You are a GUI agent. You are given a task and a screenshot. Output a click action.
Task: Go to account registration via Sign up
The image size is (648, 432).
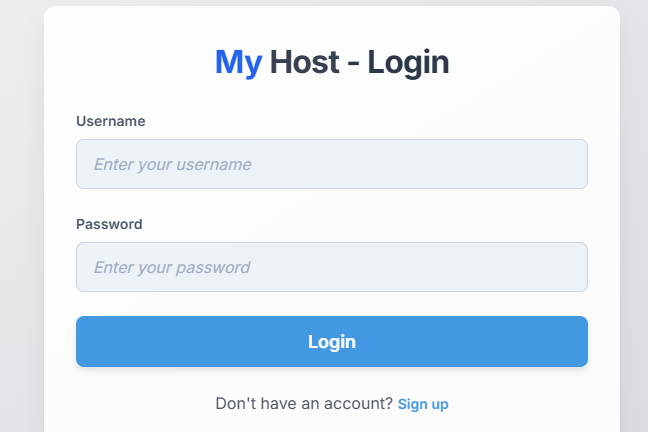click(423, 404)
